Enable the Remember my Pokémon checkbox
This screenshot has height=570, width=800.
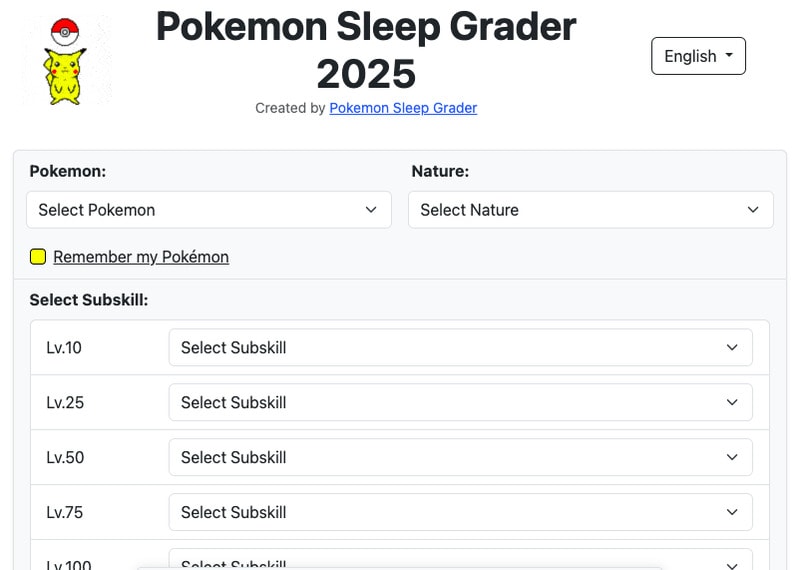pyautogui.click(x=38, y=257)
